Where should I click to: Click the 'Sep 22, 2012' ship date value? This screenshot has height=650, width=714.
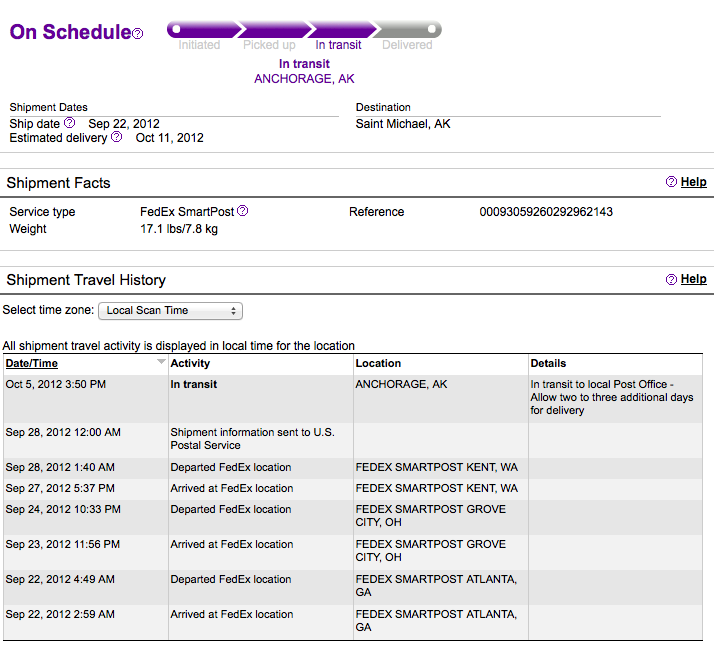[x=124, y=123]
